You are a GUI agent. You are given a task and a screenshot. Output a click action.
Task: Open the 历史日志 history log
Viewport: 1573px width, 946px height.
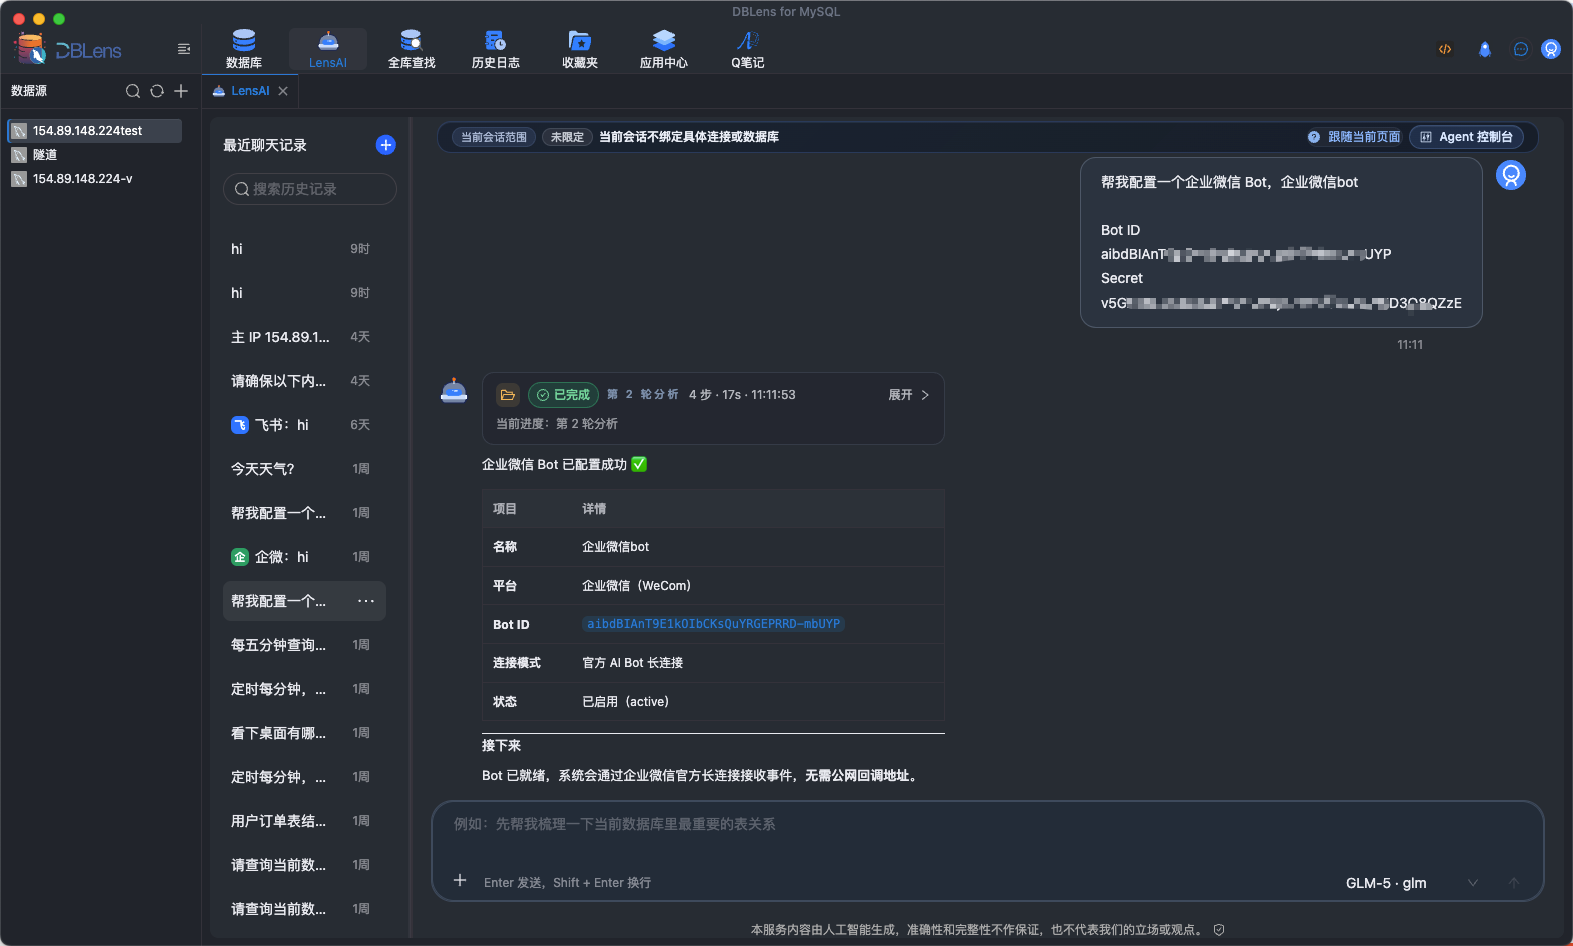point(496,49)
